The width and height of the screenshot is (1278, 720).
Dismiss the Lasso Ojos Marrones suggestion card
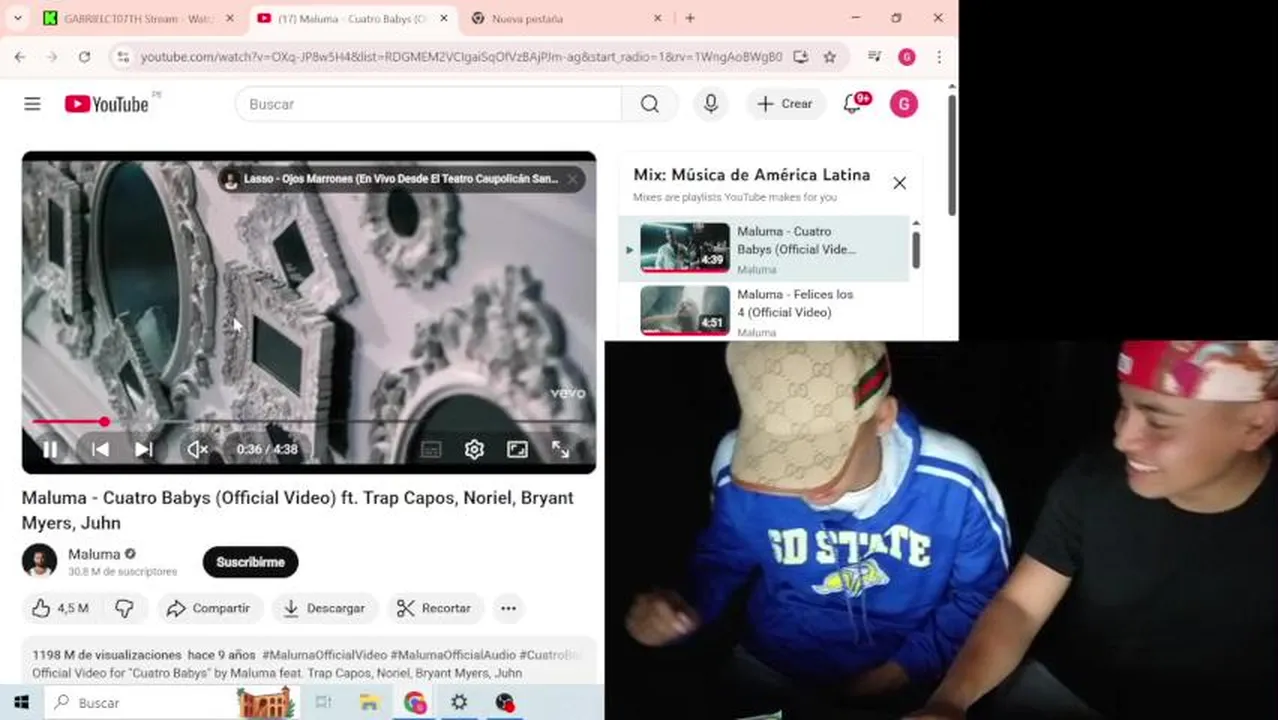(572, 179)
